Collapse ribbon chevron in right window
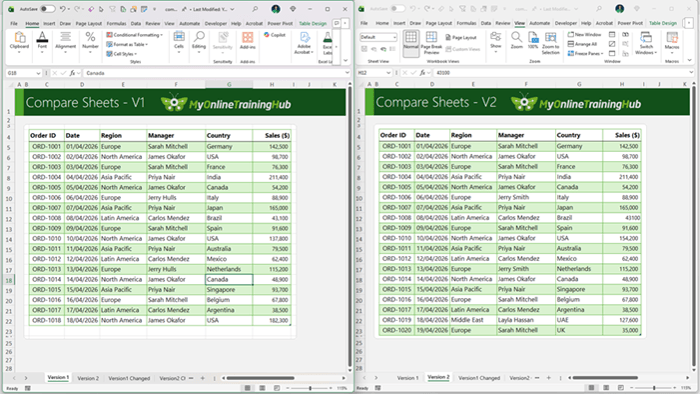Screen dimensions: 700x394 coord(689,60)
